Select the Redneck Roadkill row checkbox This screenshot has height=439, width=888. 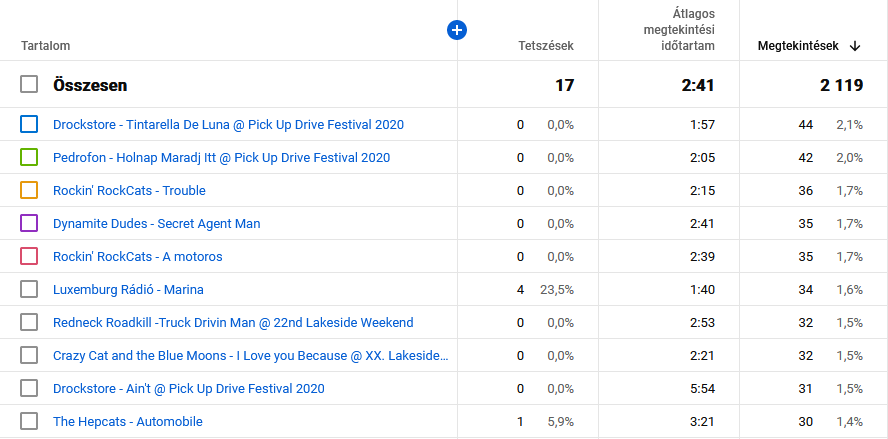coord(29,322)
